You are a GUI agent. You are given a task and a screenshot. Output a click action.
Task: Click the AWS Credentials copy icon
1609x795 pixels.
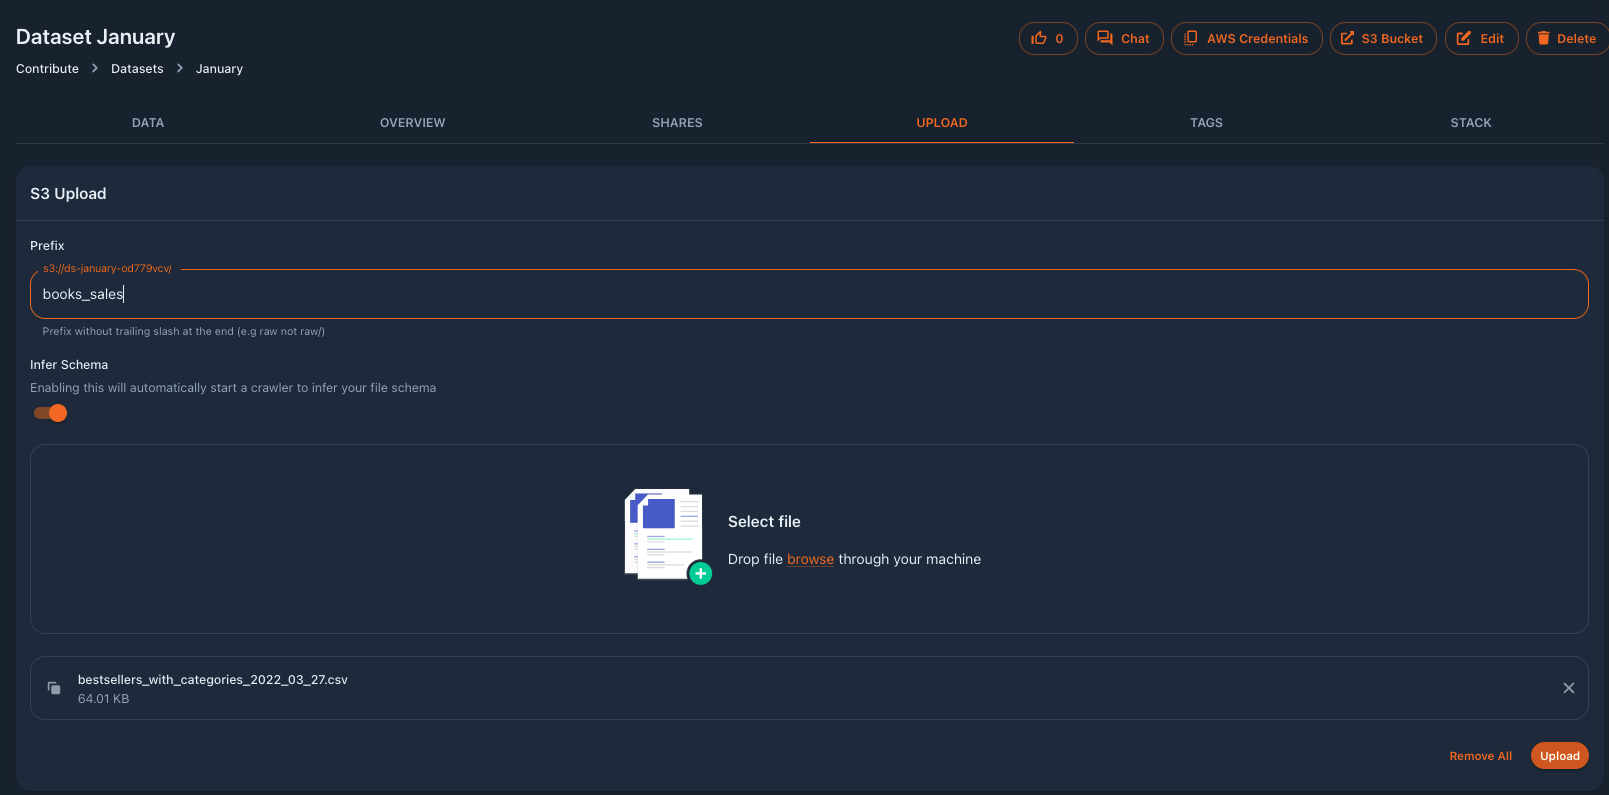coord(1190,38)
